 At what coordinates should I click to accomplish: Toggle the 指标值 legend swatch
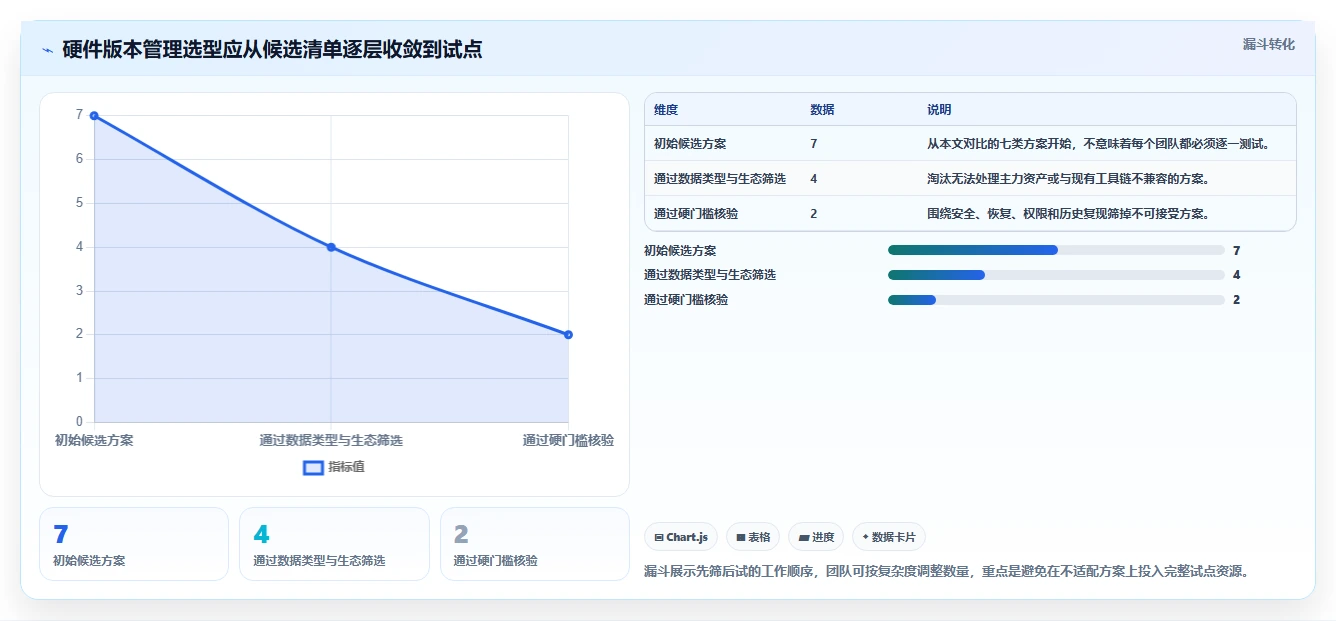313,467
